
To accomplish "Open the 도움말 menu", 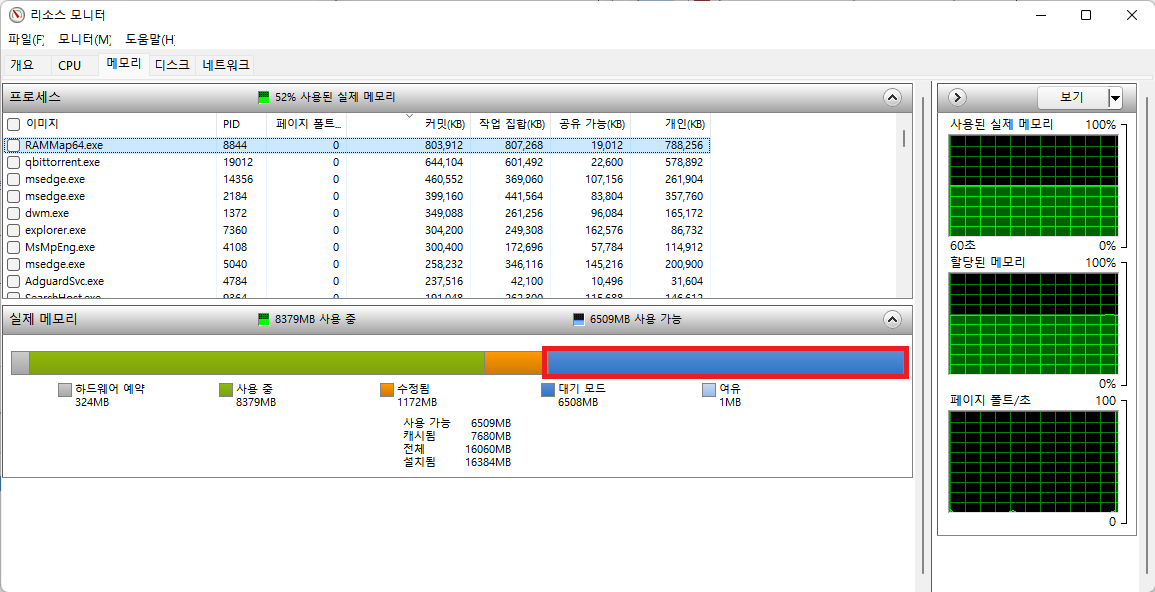I will [150, 38].
